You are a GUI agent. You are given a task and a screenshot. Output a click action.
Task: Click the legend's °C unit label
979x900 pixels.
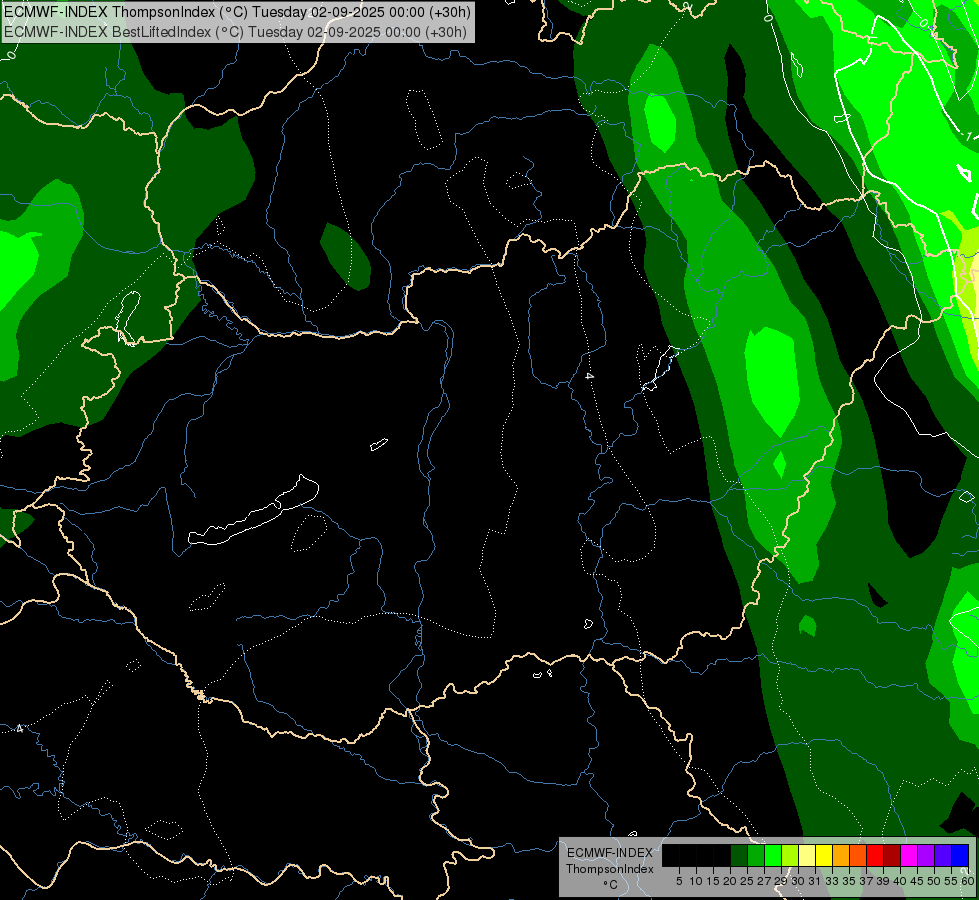click(611, 885)
